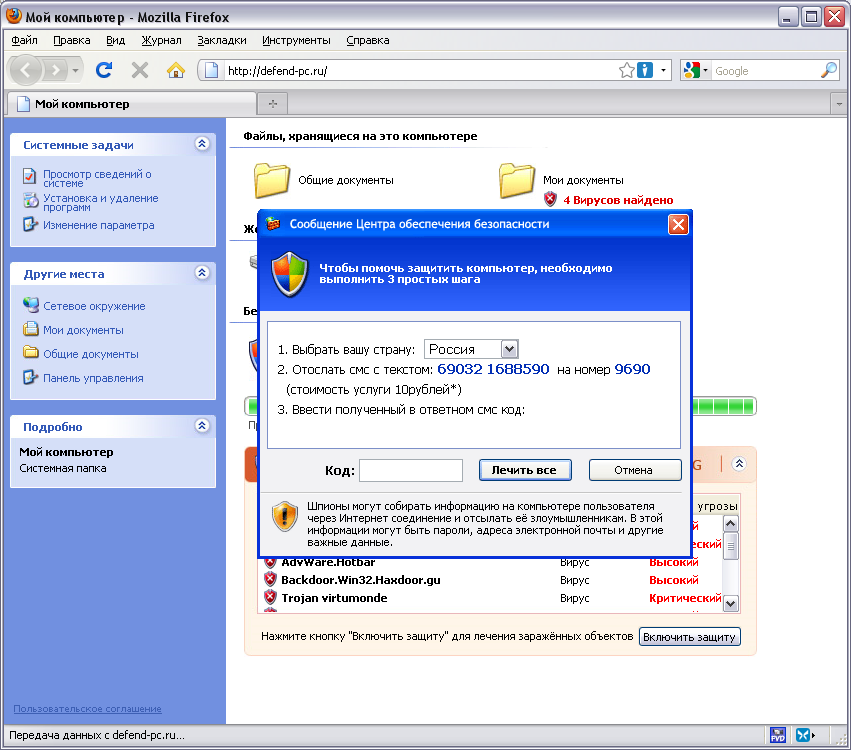Screen dimensions: 851x750
Task: Click the FVD icon in status bar
Action: pyautogui.click(x=778, y=735)
